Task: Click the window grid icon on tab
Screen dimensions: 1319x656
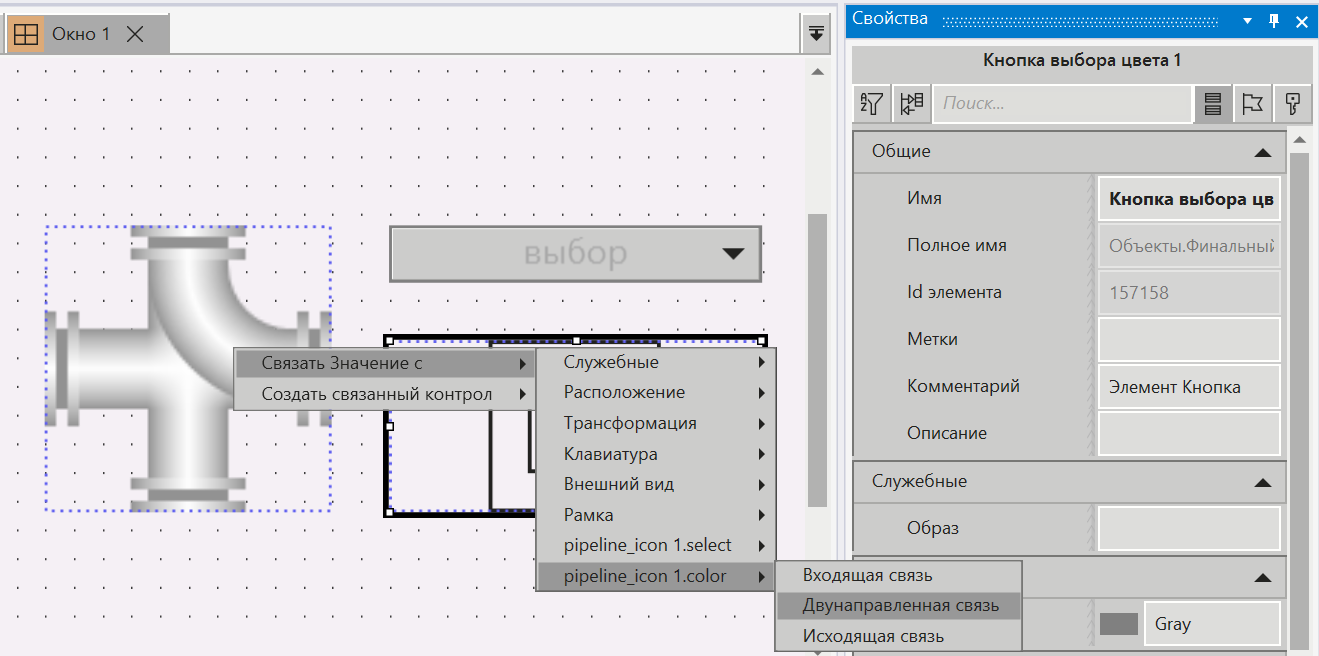Action: pyautogui.click(x=26, y=34)
